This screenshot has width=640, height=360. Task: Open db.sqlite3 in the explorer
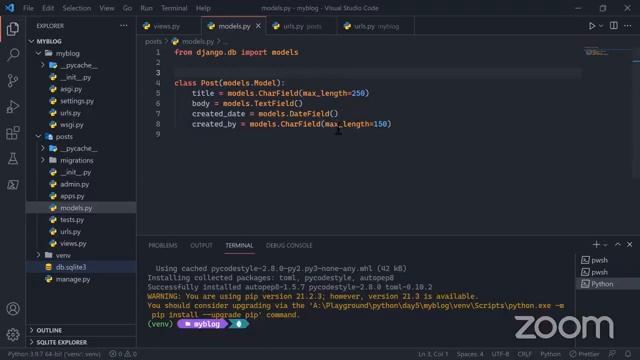tap(71, 267)
